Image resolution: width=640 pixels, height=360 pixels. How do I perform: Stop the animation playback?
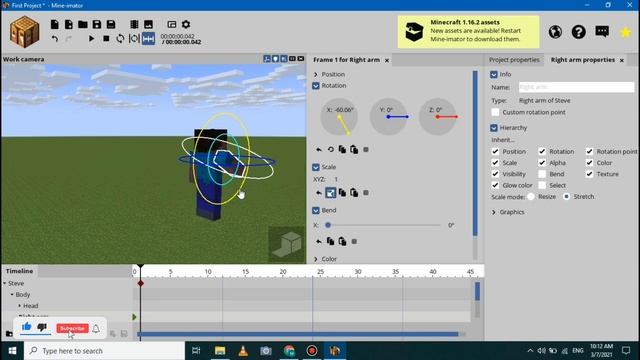tap(106, 39)
